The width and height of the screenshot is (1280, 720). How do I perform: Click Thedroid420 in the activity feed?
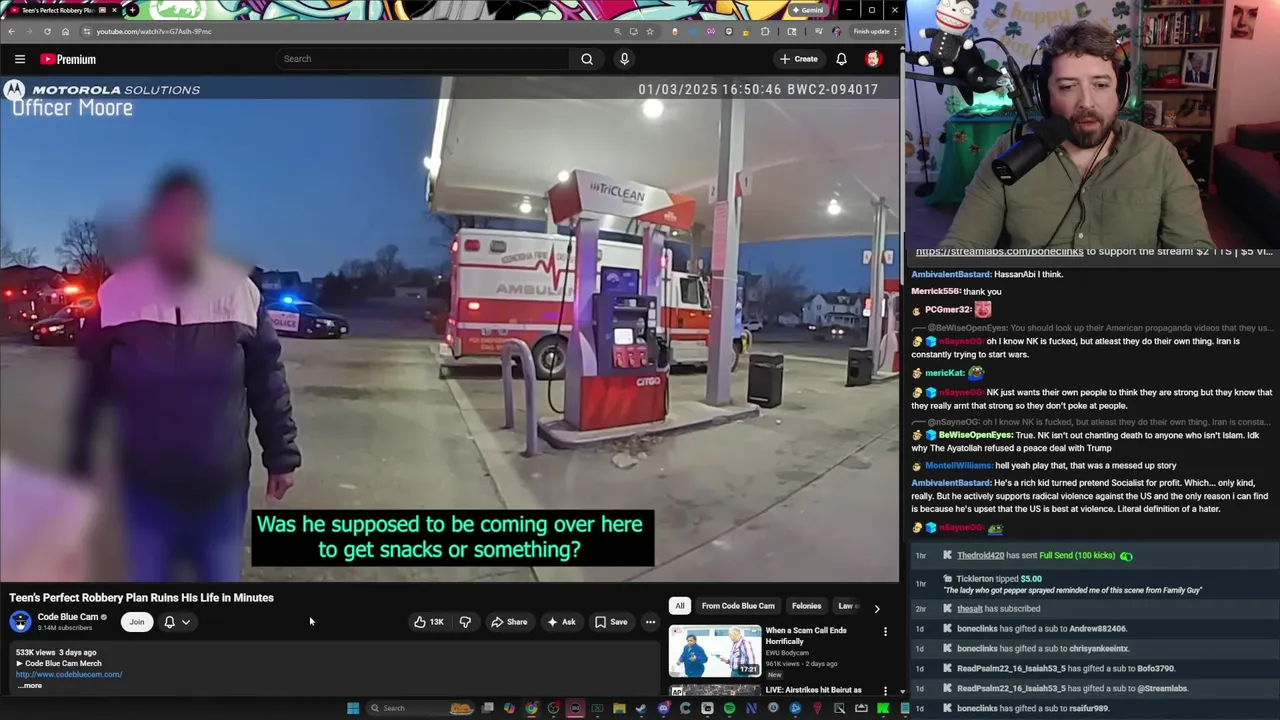click(x=980, y=555)
